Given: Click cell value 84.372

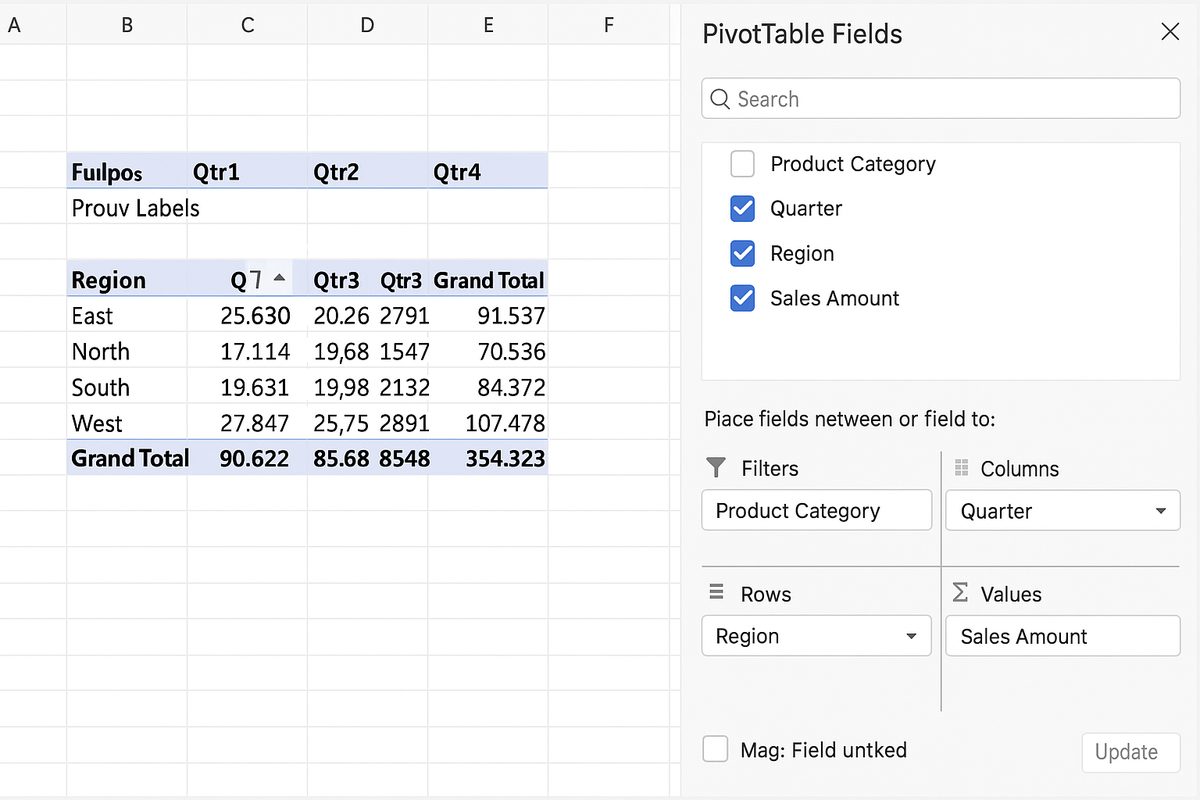Looking at the screenshot, I should [512, 388].
